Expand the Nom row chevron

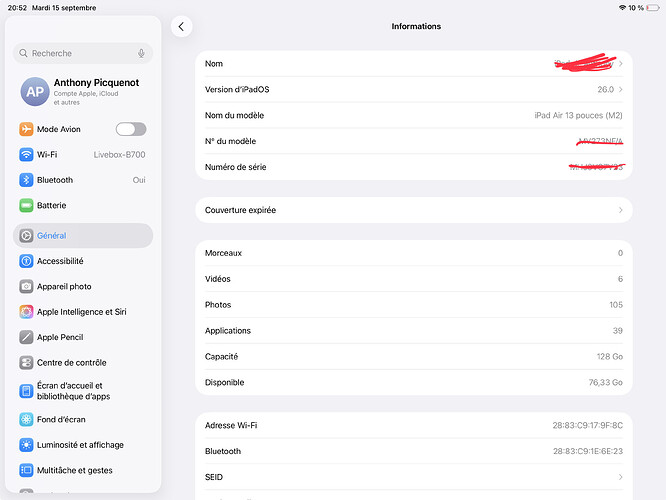click(621, 64)
